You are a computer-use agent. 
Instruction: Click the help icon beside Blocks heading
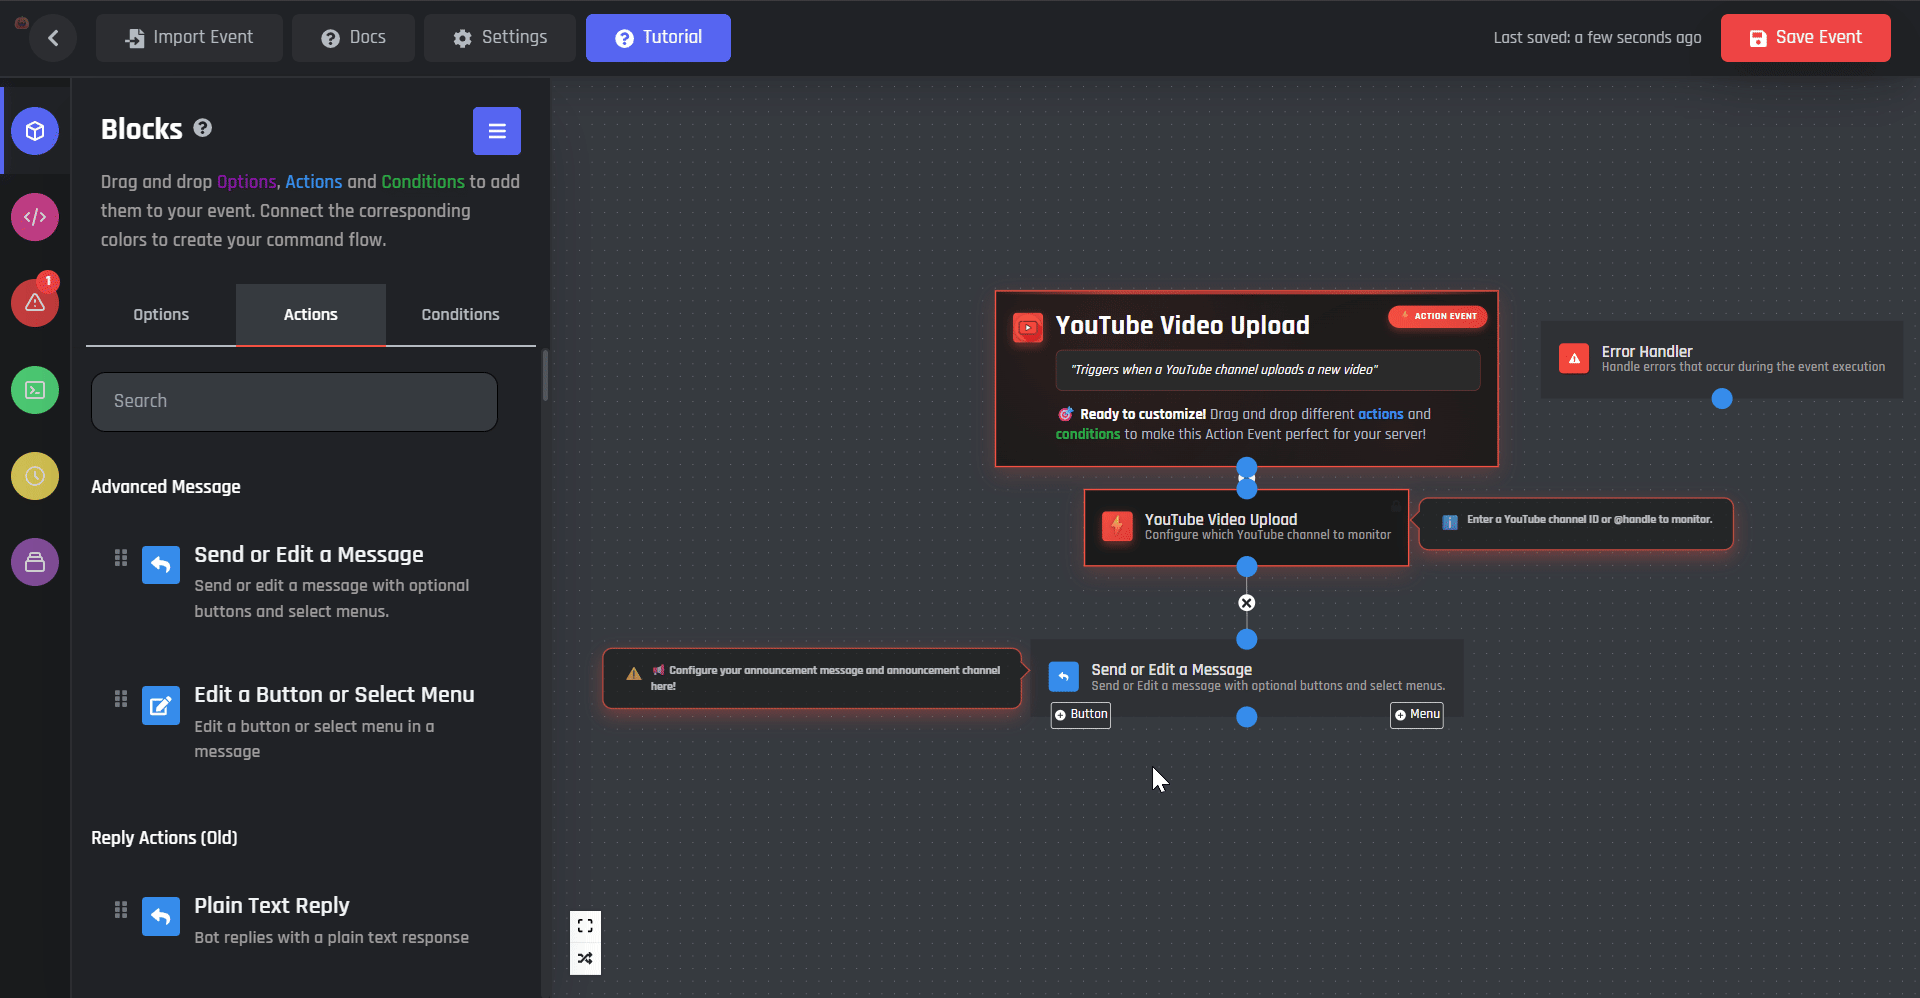coord(202,128)
